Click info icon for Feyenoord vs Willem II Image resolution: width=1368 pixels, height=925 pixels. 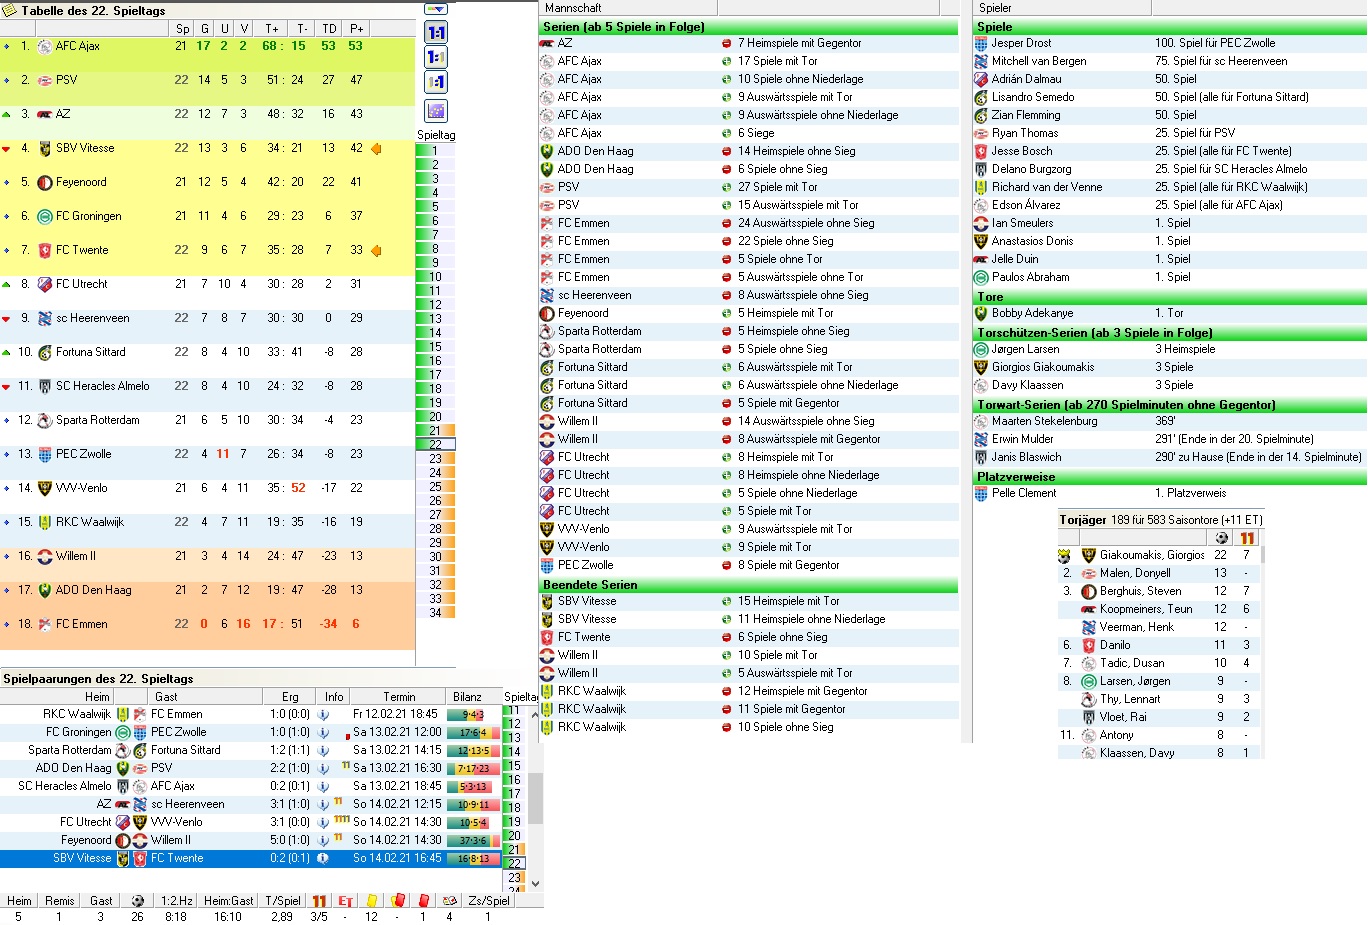(x=323, y=841)
